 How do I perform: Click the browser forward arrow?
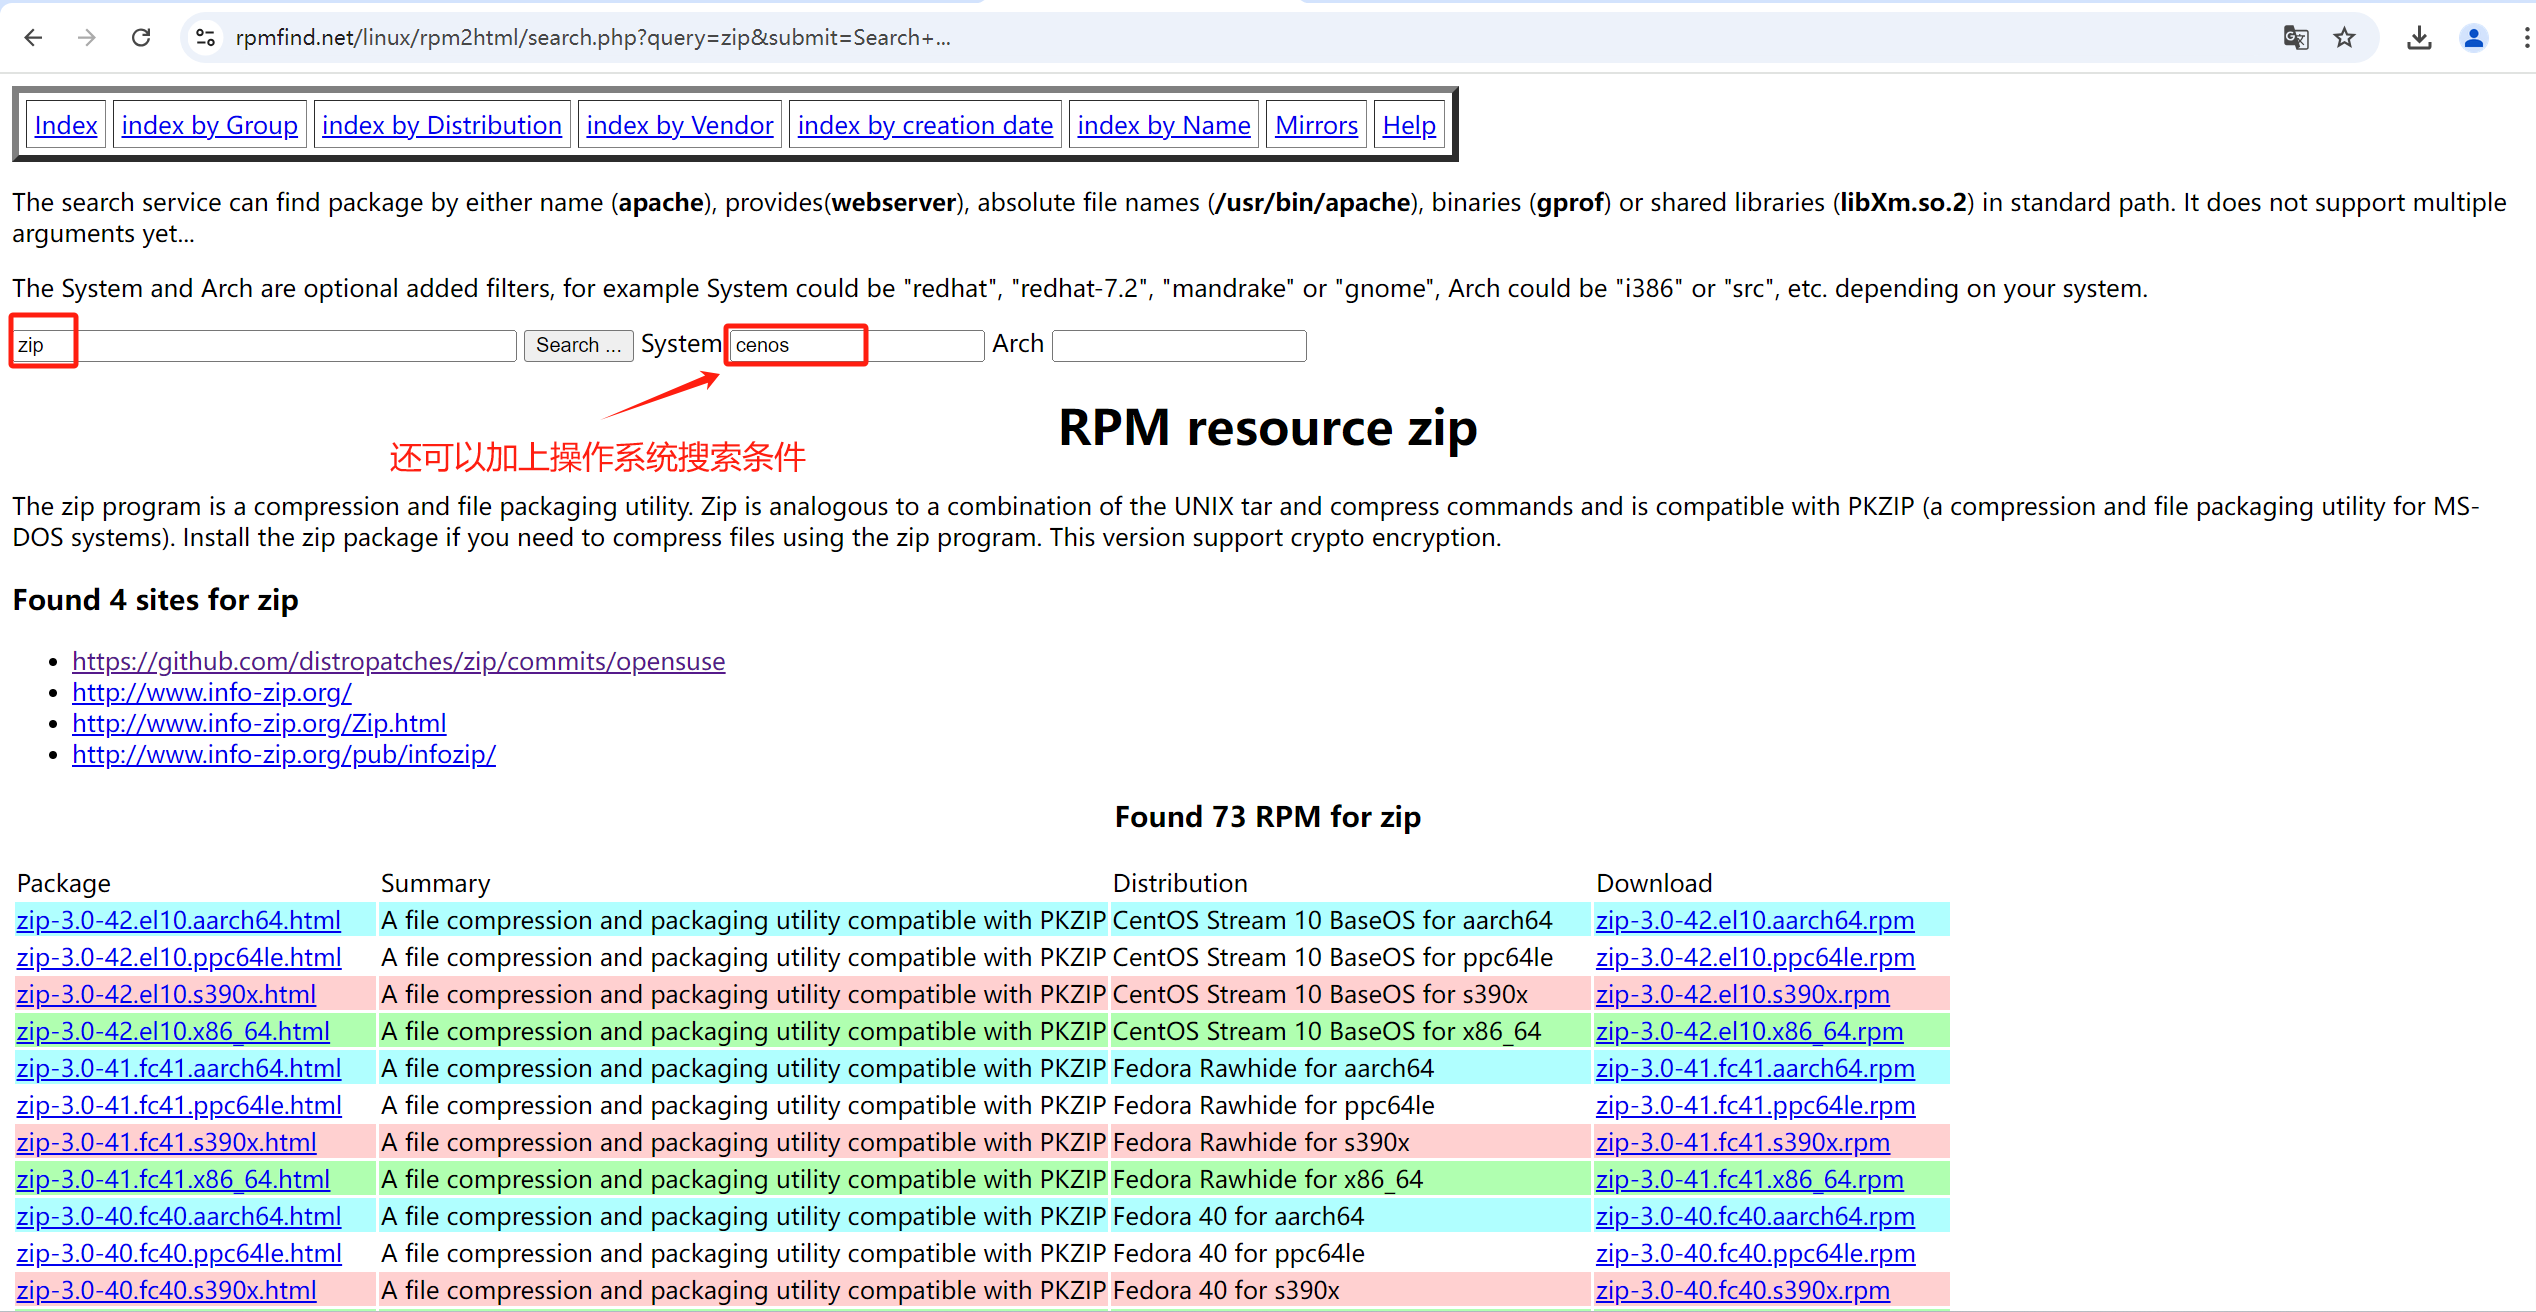click(87, 38)
